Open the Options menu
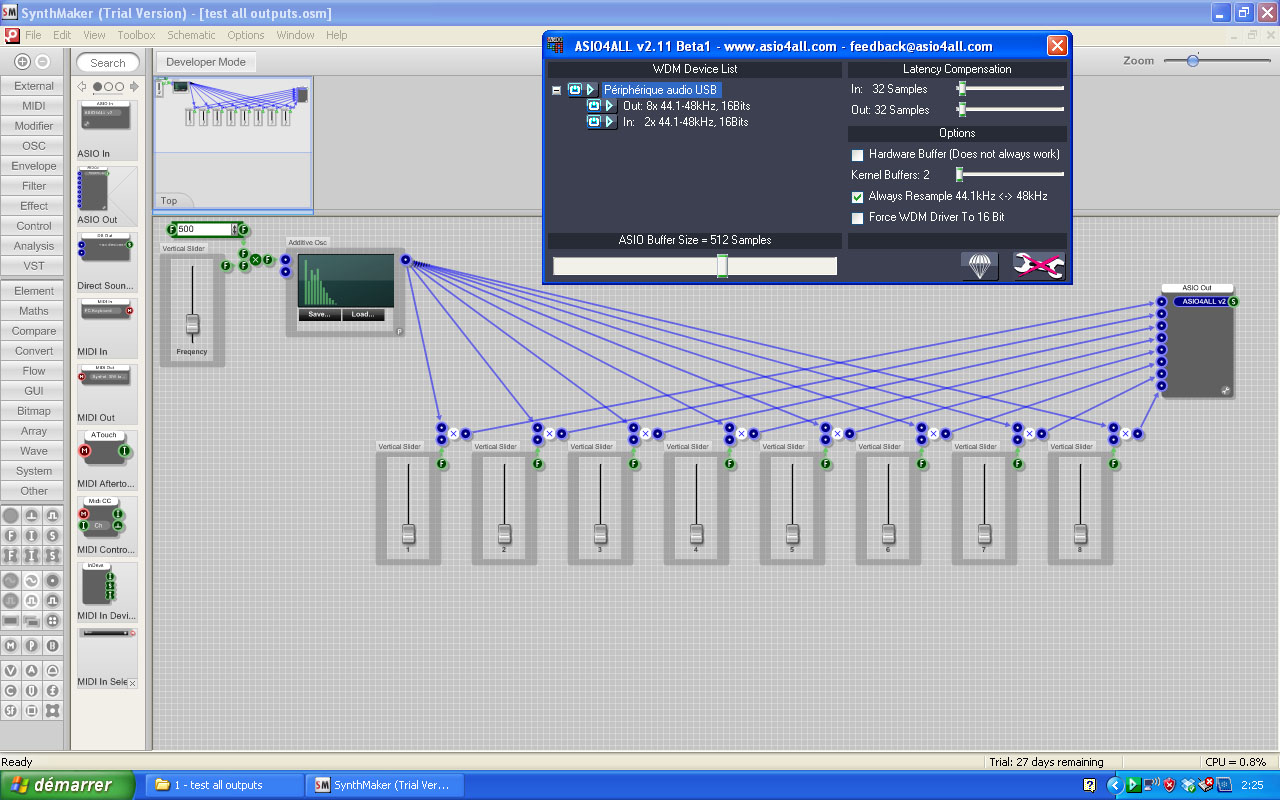 point(246,35)
